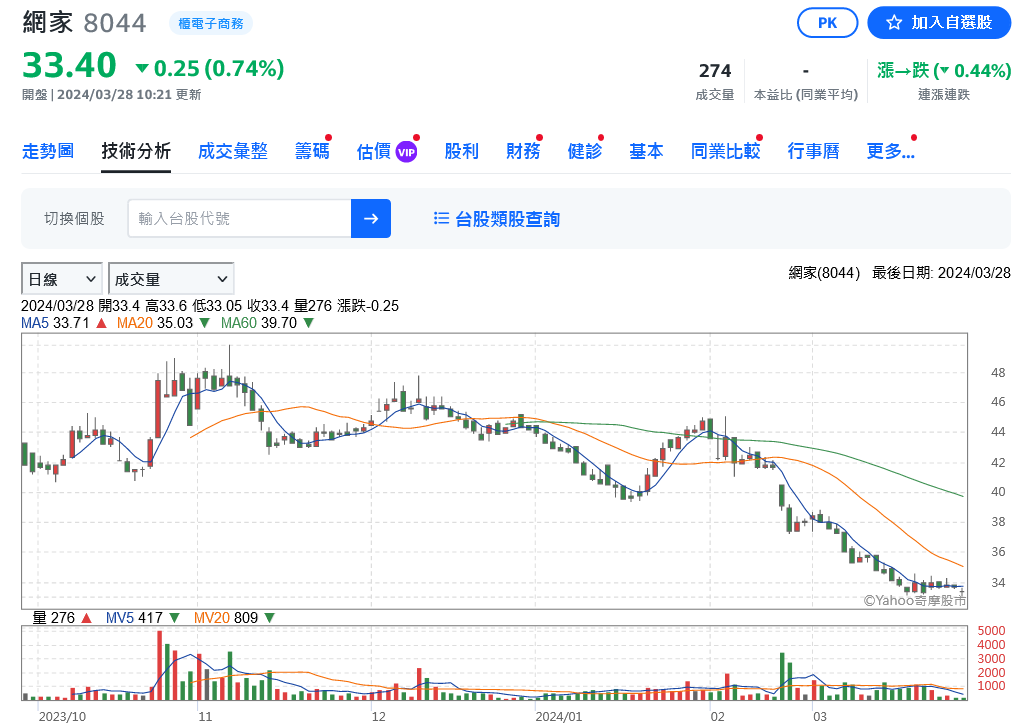
Task: Focus the 輸入台股代號 stock code field
Action: click(x=239, y=218)
